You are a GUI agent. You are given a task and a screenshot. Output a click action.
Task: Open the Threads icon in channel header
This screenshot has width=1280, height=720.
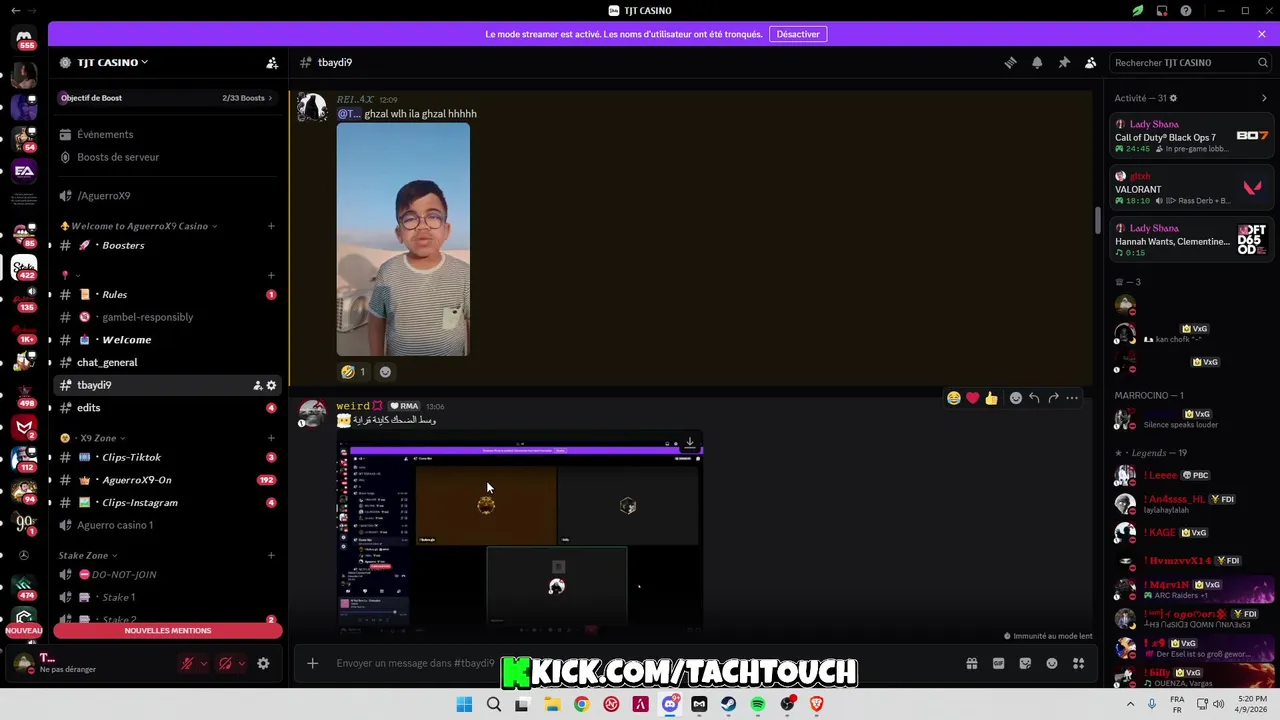click(x=1010, y=62)
